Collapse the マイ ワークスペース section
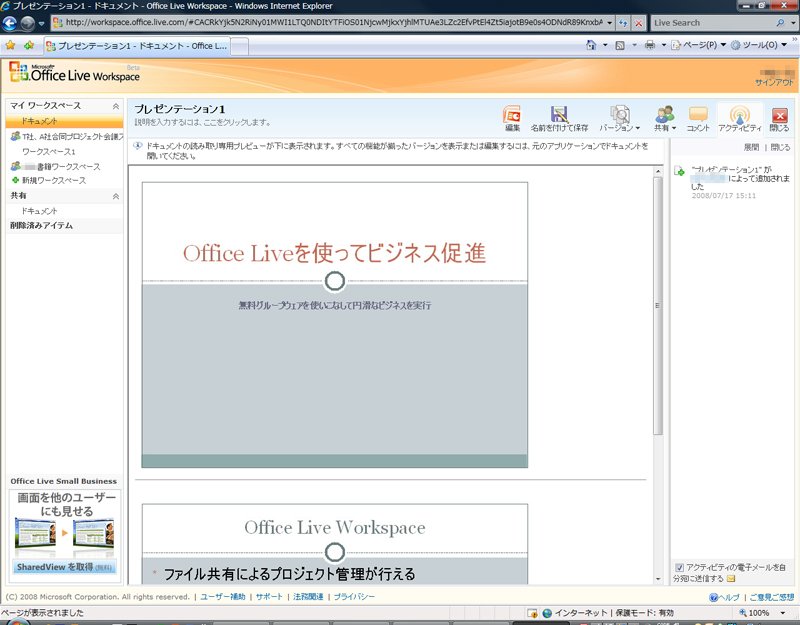 [116, 106]
